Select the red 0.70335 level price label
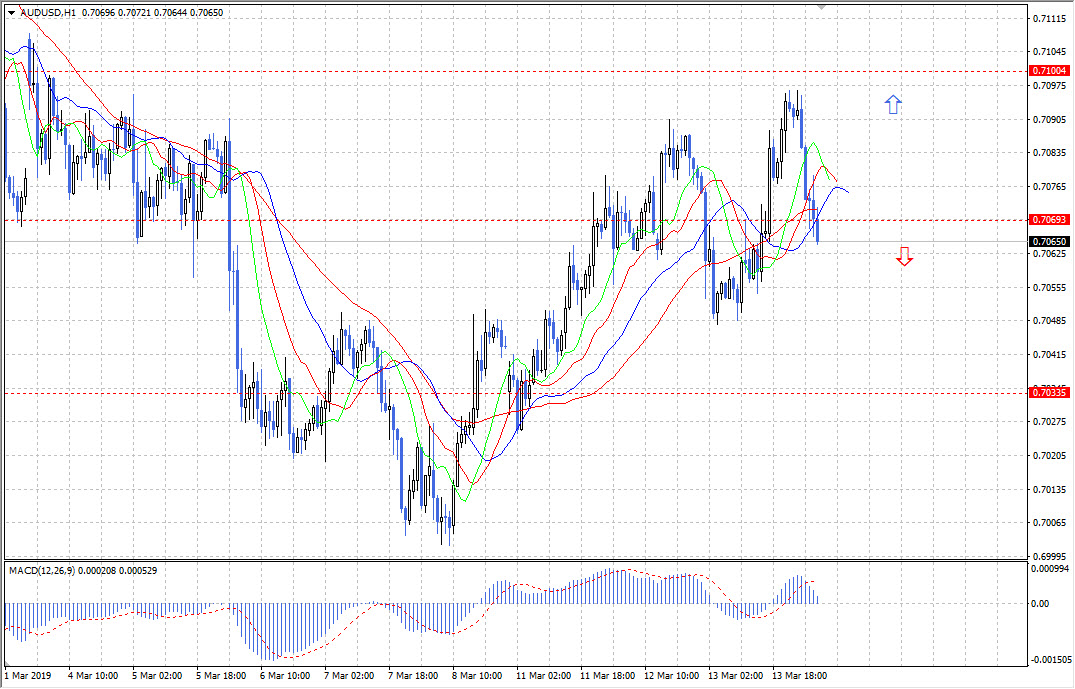The height and width of the screenshot is (689, 1075). click(1049, 393)
